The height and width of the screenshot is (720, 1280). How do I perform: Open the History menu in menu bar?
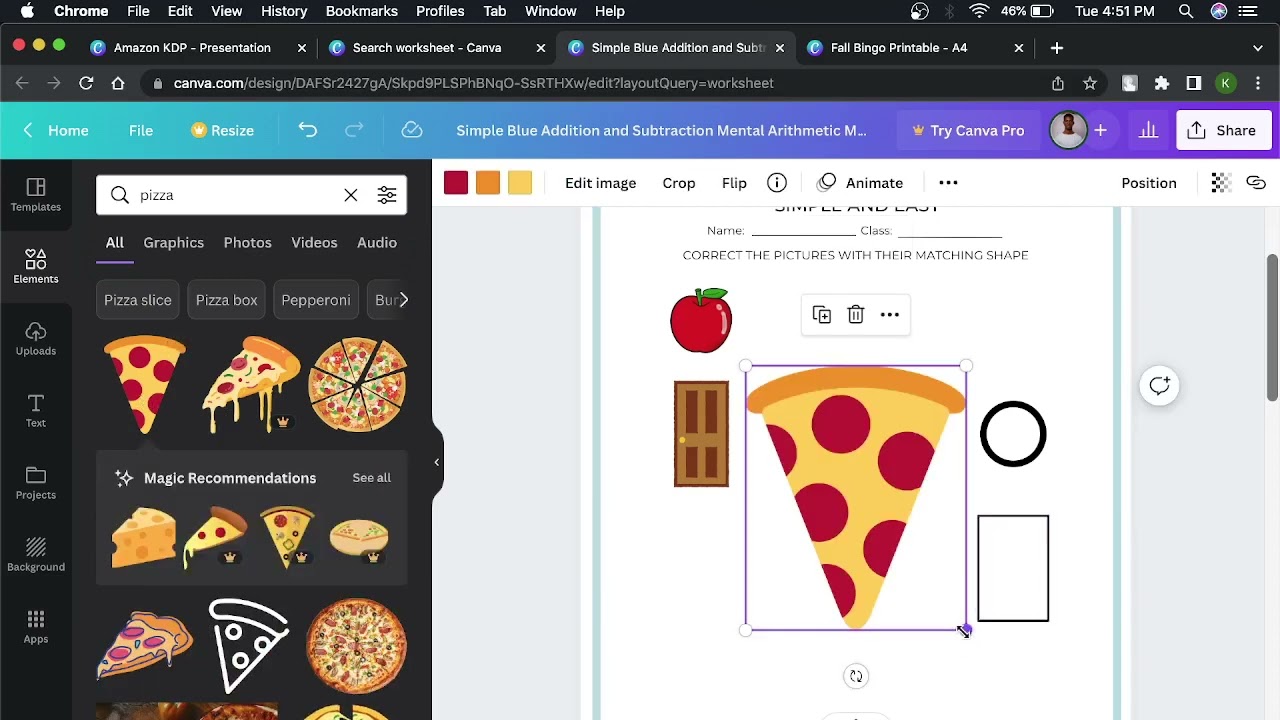coord(284,11)
